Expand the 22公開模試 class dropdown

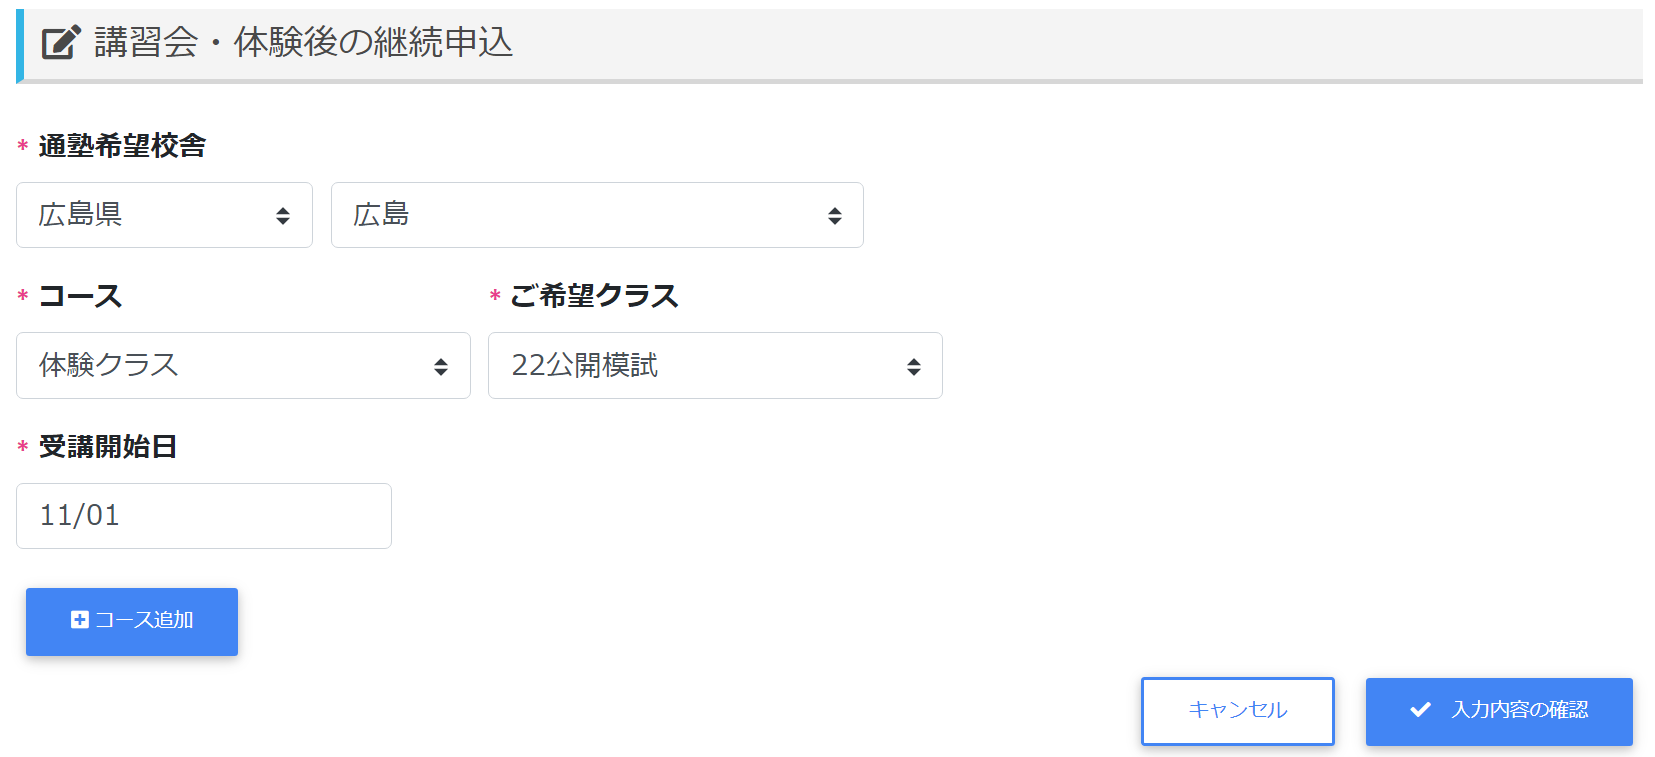pyautogui.click(x=700, y=366)
